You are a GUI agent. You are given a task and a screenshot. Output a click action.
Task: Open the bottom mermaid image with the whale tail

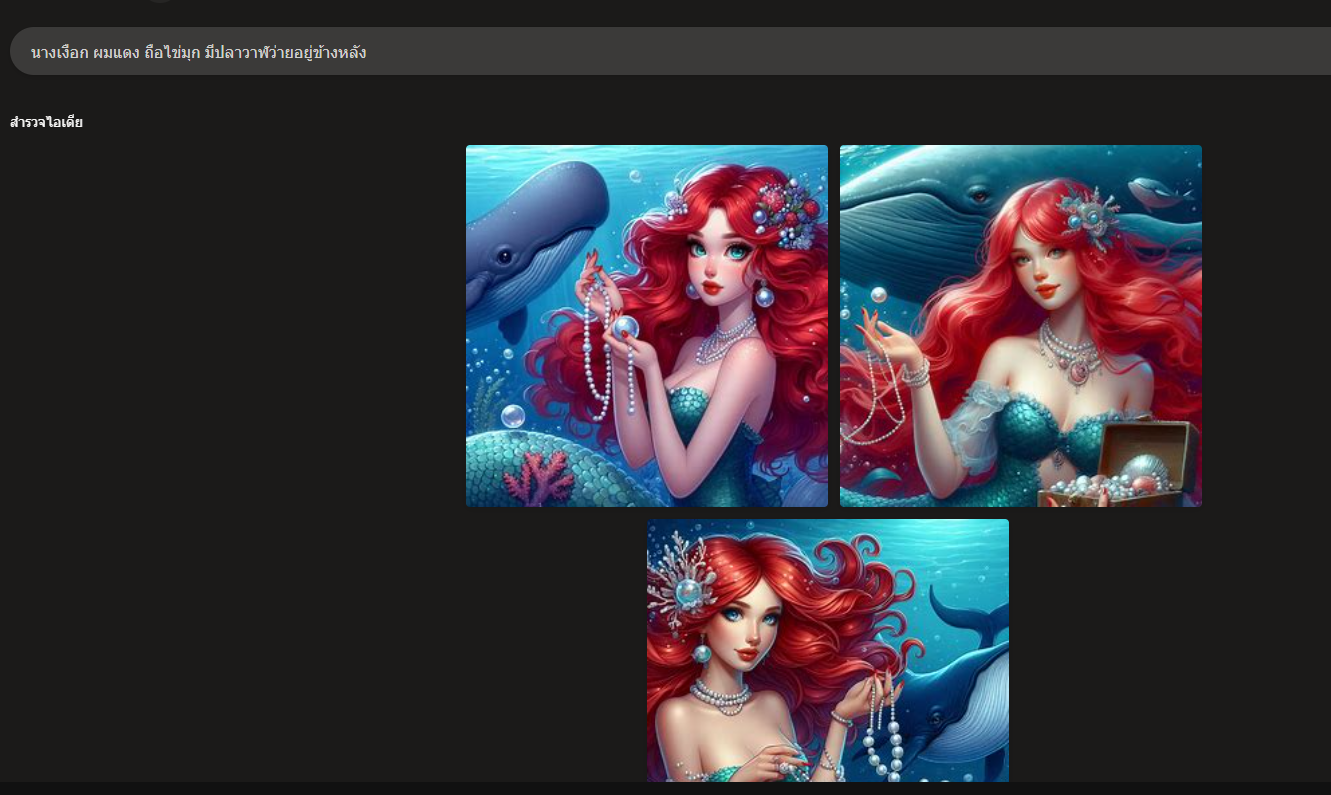point(827,650)
